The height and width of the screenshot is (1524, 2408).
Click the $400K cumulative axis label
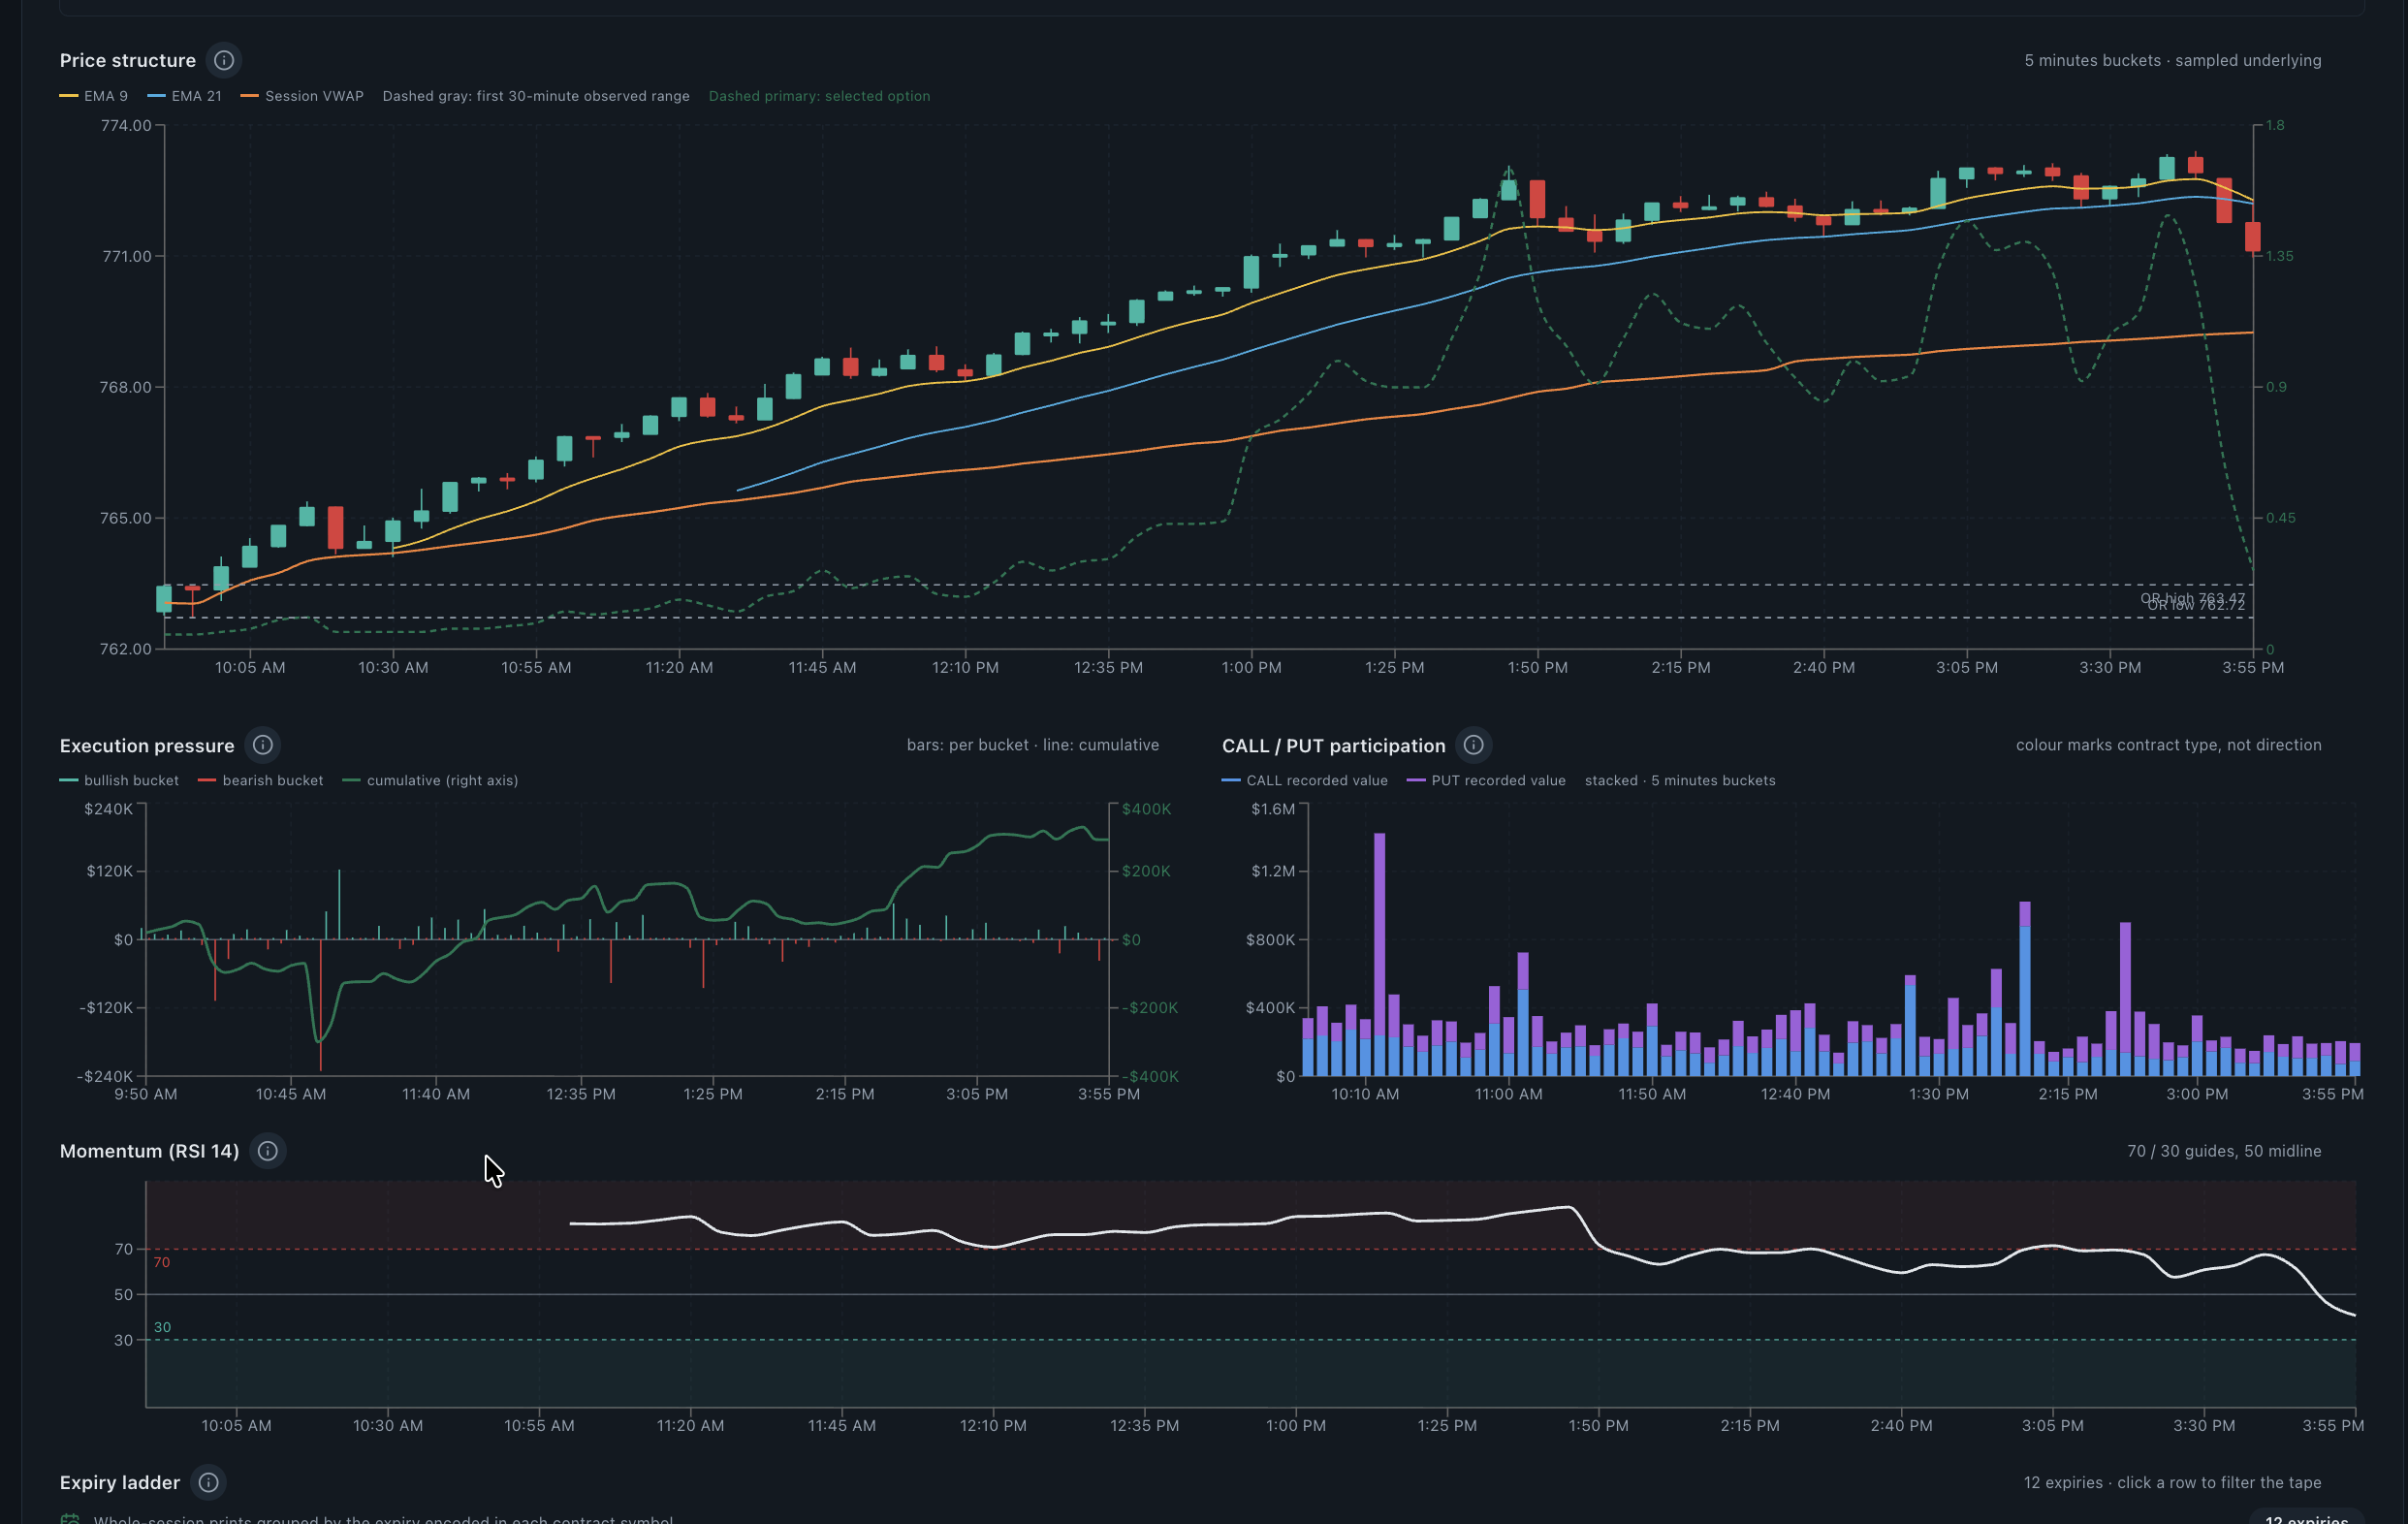(1146, 809)
